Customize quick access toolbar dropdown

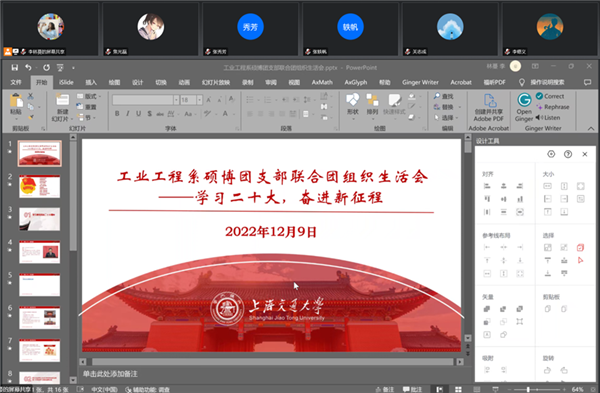[73, 68]
